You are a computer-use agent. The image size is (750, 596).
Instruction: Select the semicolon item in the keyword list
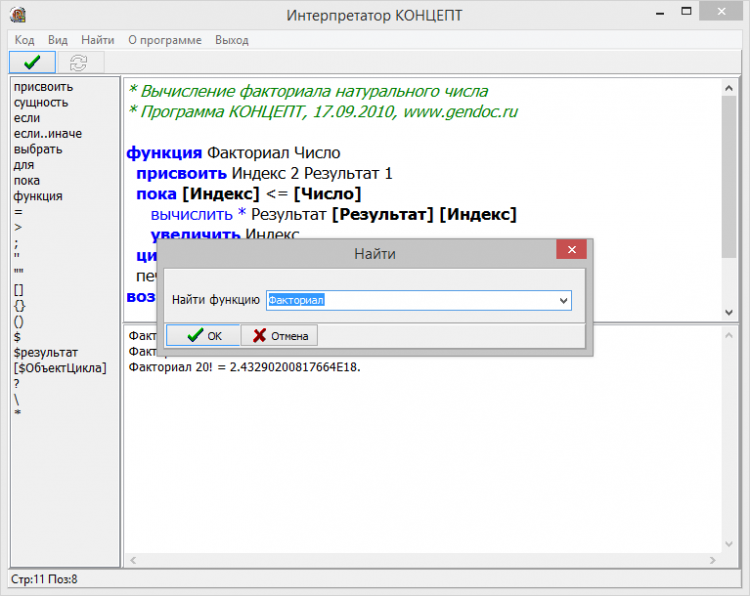16,243
